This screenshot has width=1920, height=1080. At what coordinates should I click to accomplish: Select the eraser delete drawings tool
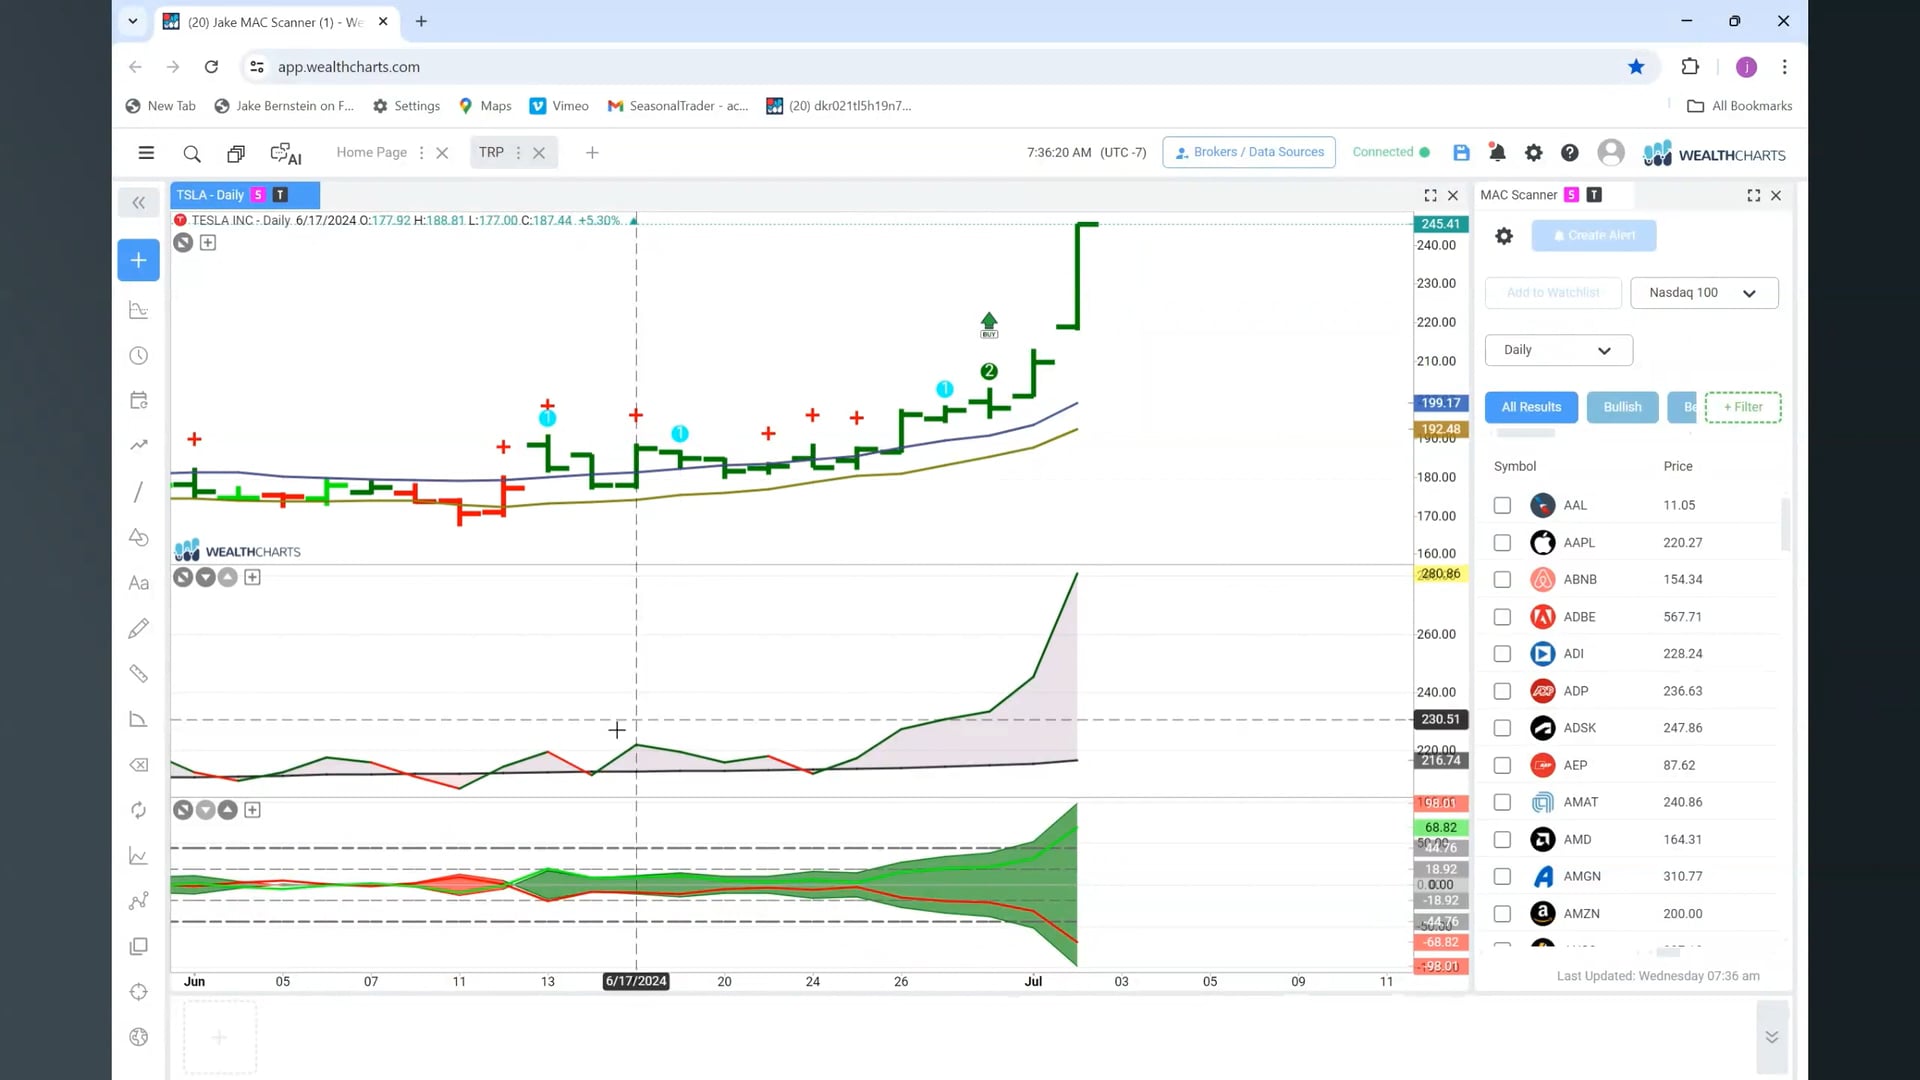click(139, 765)
